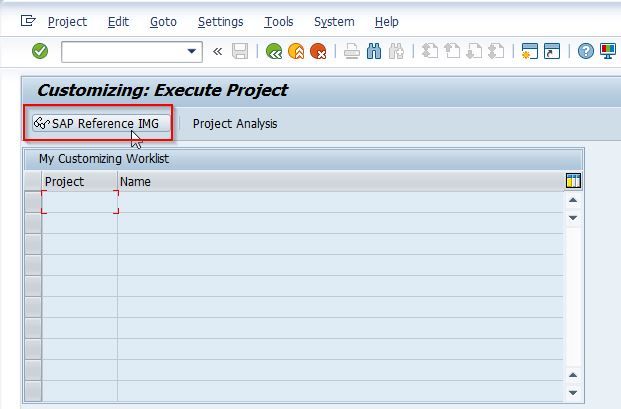This screenshot has height=409, width=621.
Task: Click the Create New Session icon
Action: 530,51
